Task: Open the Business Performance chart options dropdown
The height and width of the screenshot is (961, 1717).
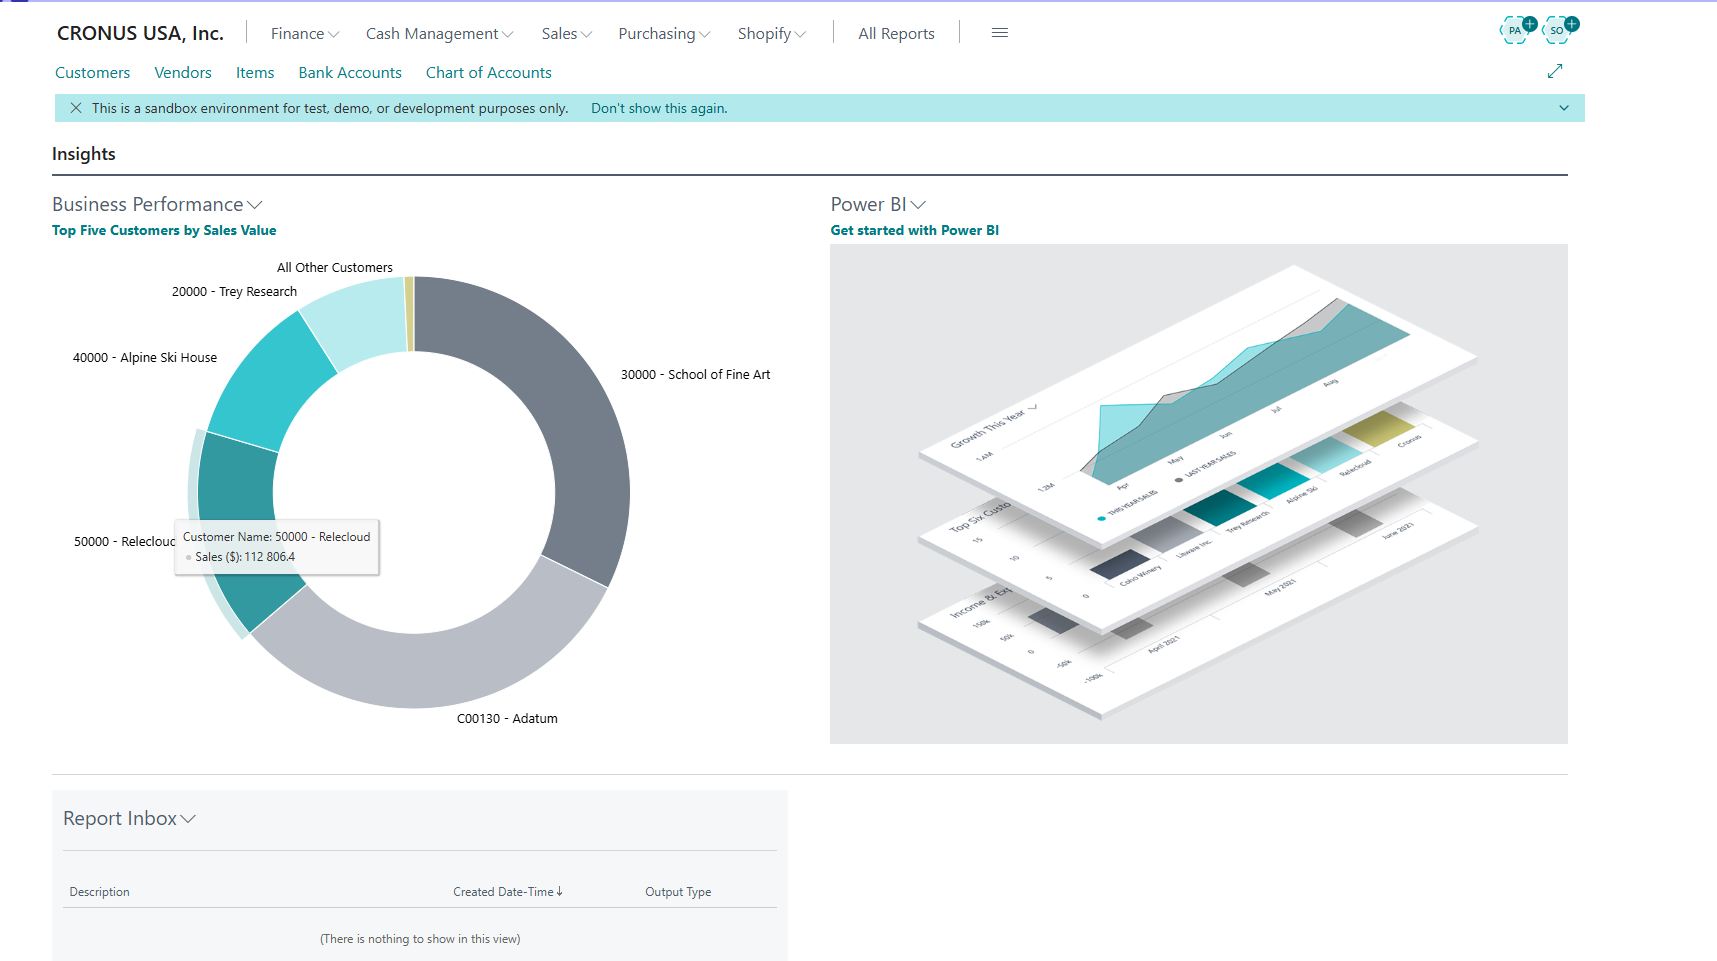Action: 255,204
